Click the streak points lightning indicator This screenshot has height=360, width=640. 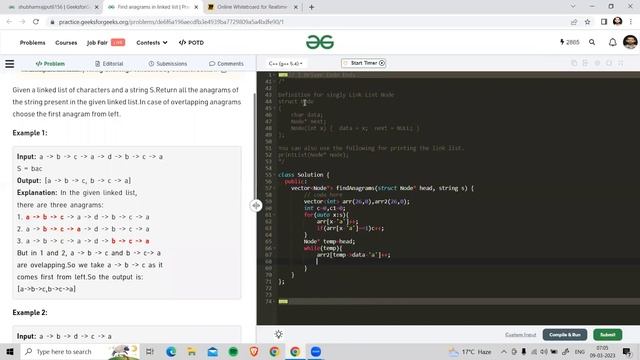569,42
